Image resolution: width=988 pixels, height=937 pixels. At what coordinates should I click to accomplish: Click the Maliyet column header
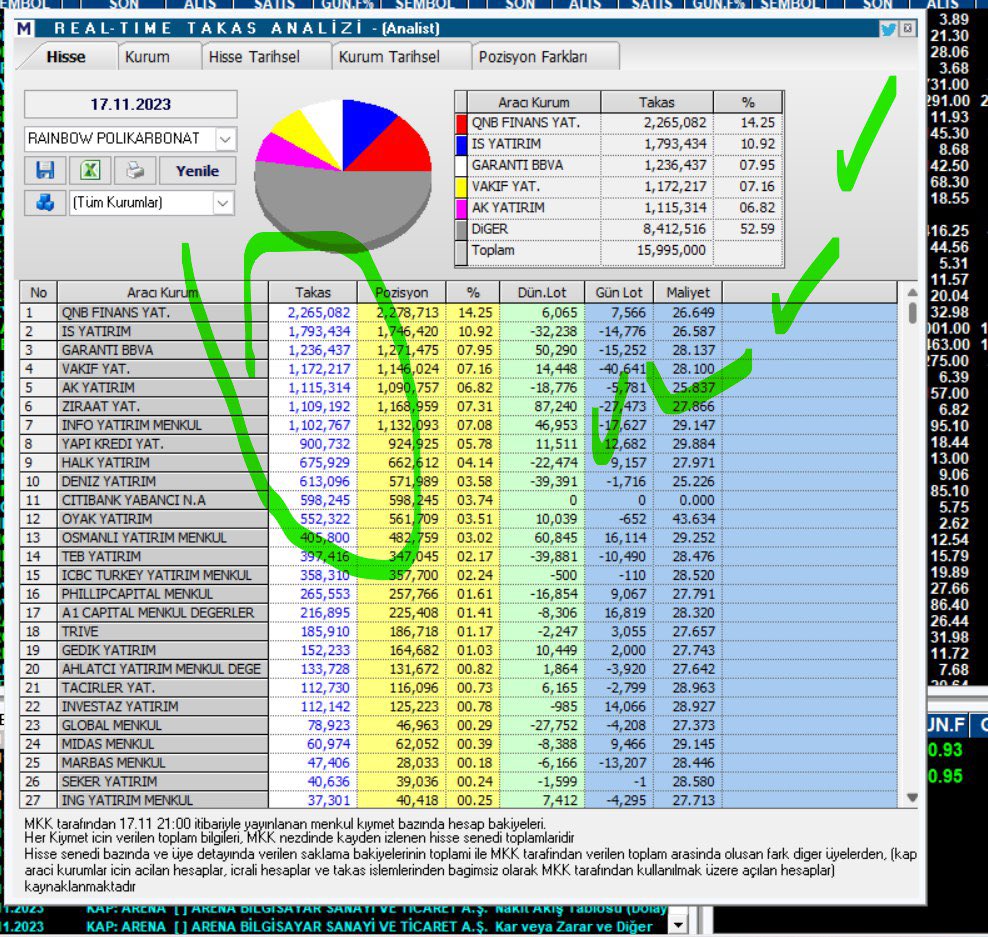(x=688, y=292)
